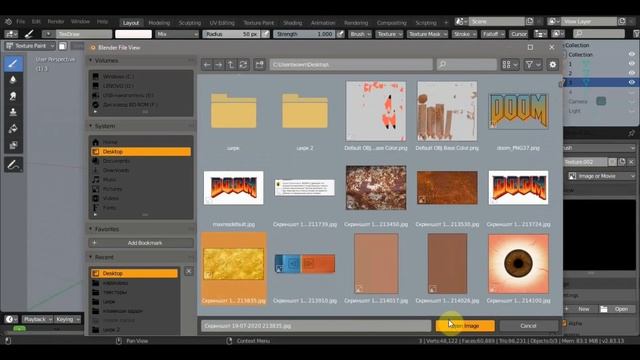Select the Annotate tool
The width and height of the screenshot is (640, 360).
[x=13, y=164]
